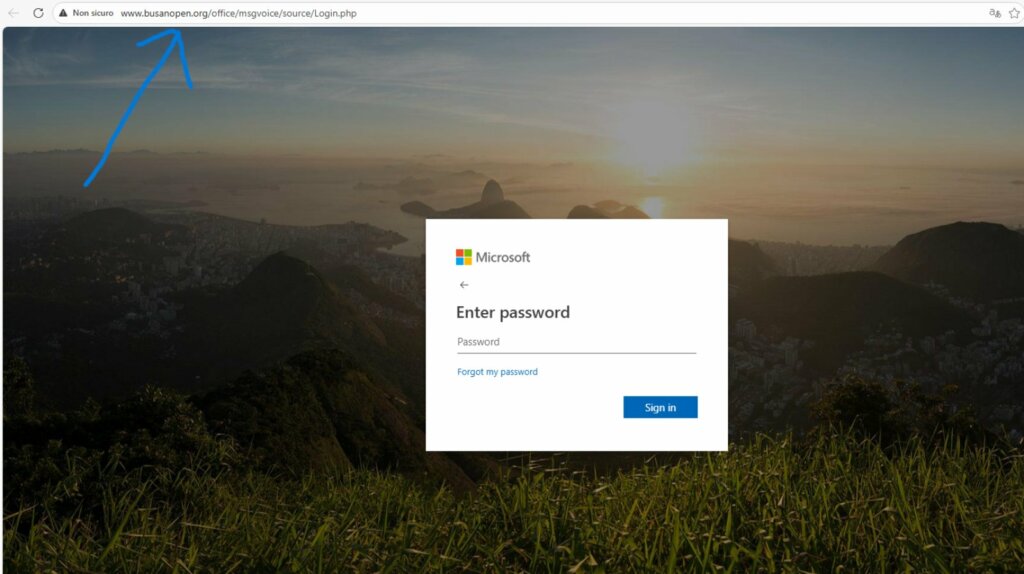
Task: Click the "Non sicuro" security label
Action: [x=93, y=13]
